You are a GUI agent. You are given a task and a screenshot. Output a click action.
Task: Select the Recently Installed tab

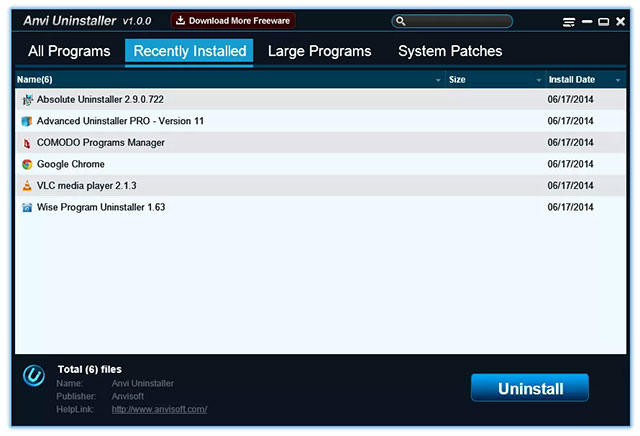189,51
